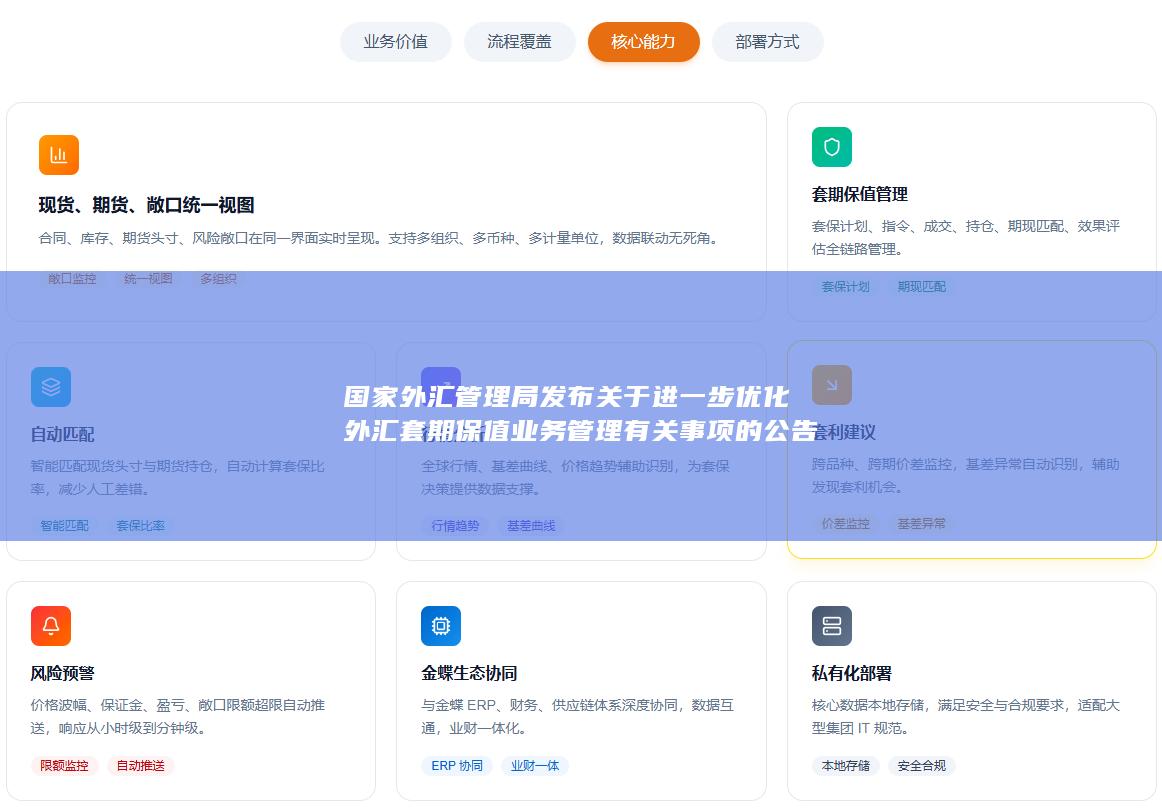Image resolution: width=1162 pixels, height=812 pixels.
Task: Click the blue chip icon for 金蝶生态协同
Action: [x=441, y=626]
